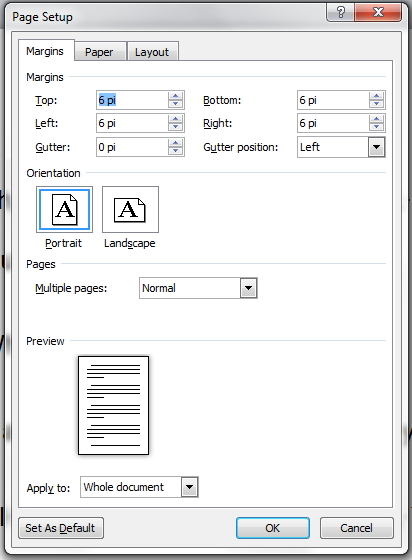This screenshot has height=560, width=412.
Task: Decrease the Bottom margin with down arrow
Action: [376, 104]
